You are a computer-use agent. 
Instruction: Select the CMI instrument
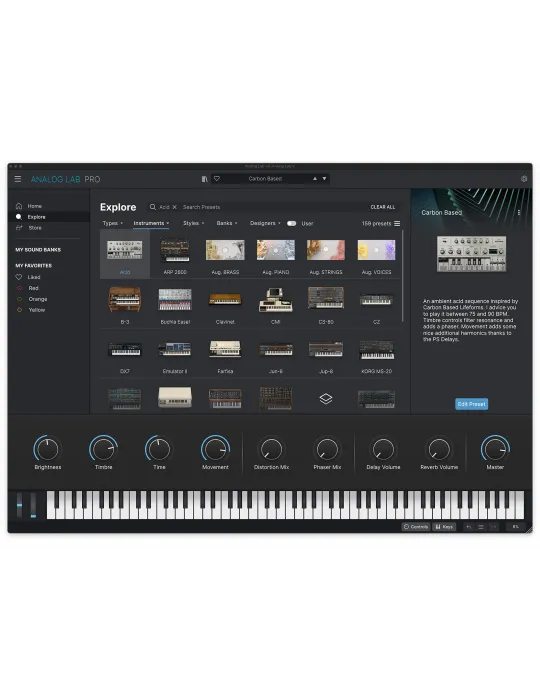coord(276,304)
